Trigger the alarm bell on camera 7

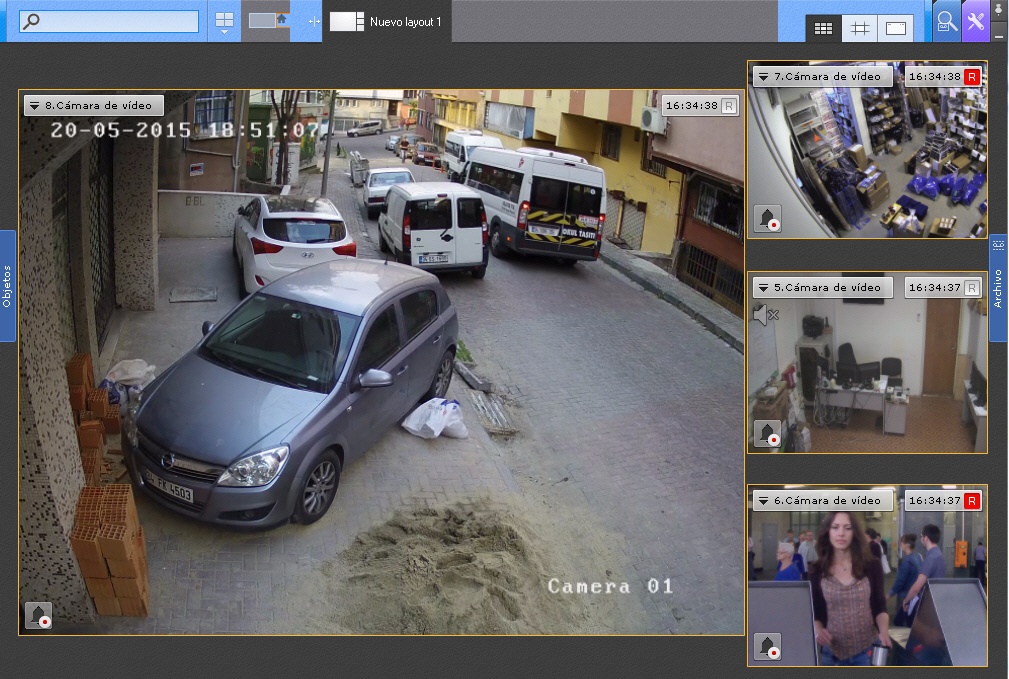(x=767, y=219)
